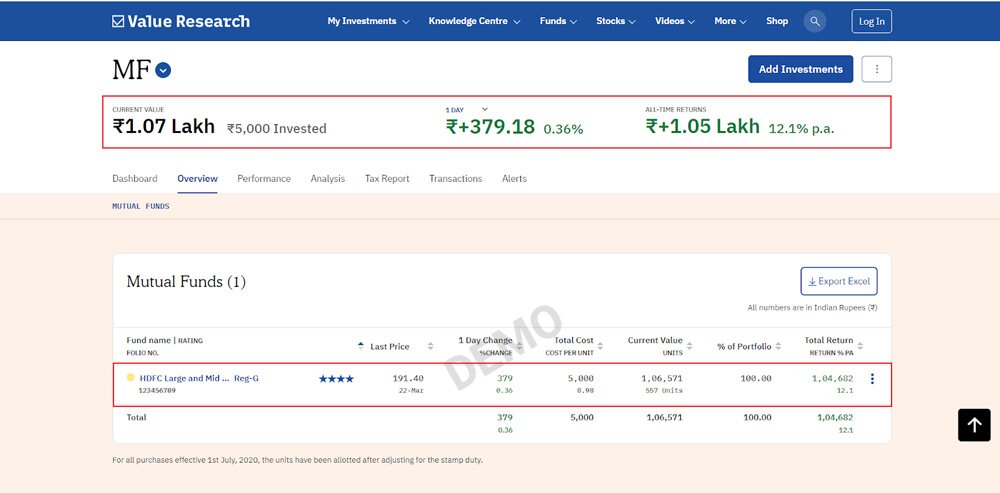Sort by Total Return column arrows
The height and width of the screenshot is (493, 1000).
point(861,346)
